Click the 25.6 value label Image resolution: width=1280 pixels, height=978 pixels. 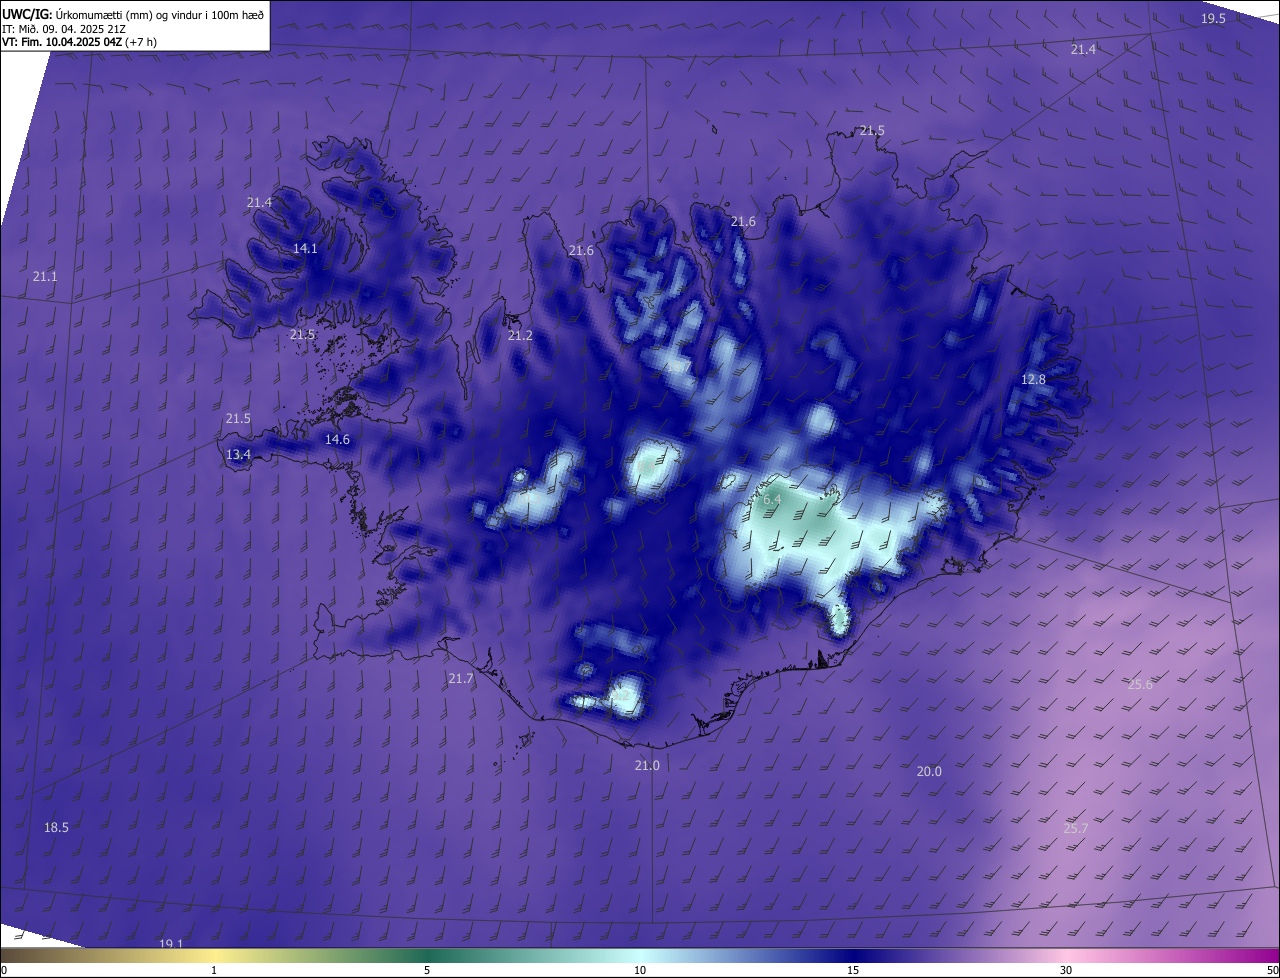click(x=1140, y=685)
